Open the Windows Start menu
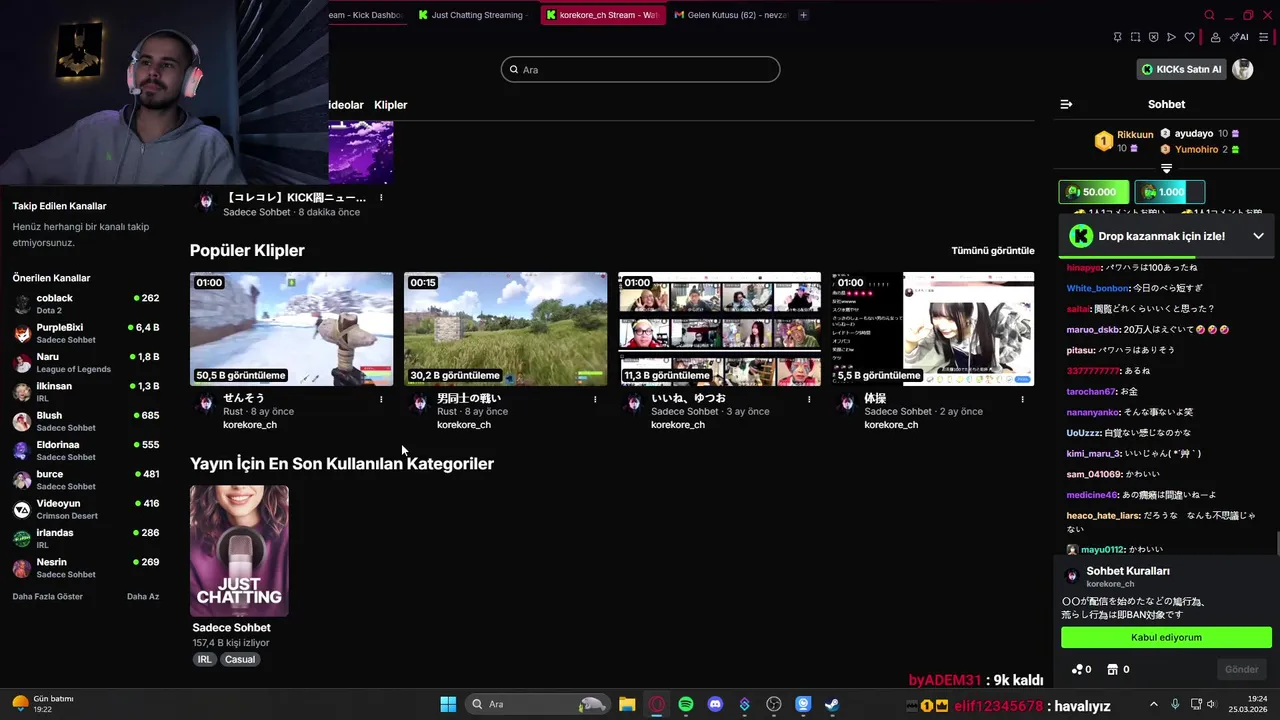This screenshot has height=720, width=1280. click(448, 704)
